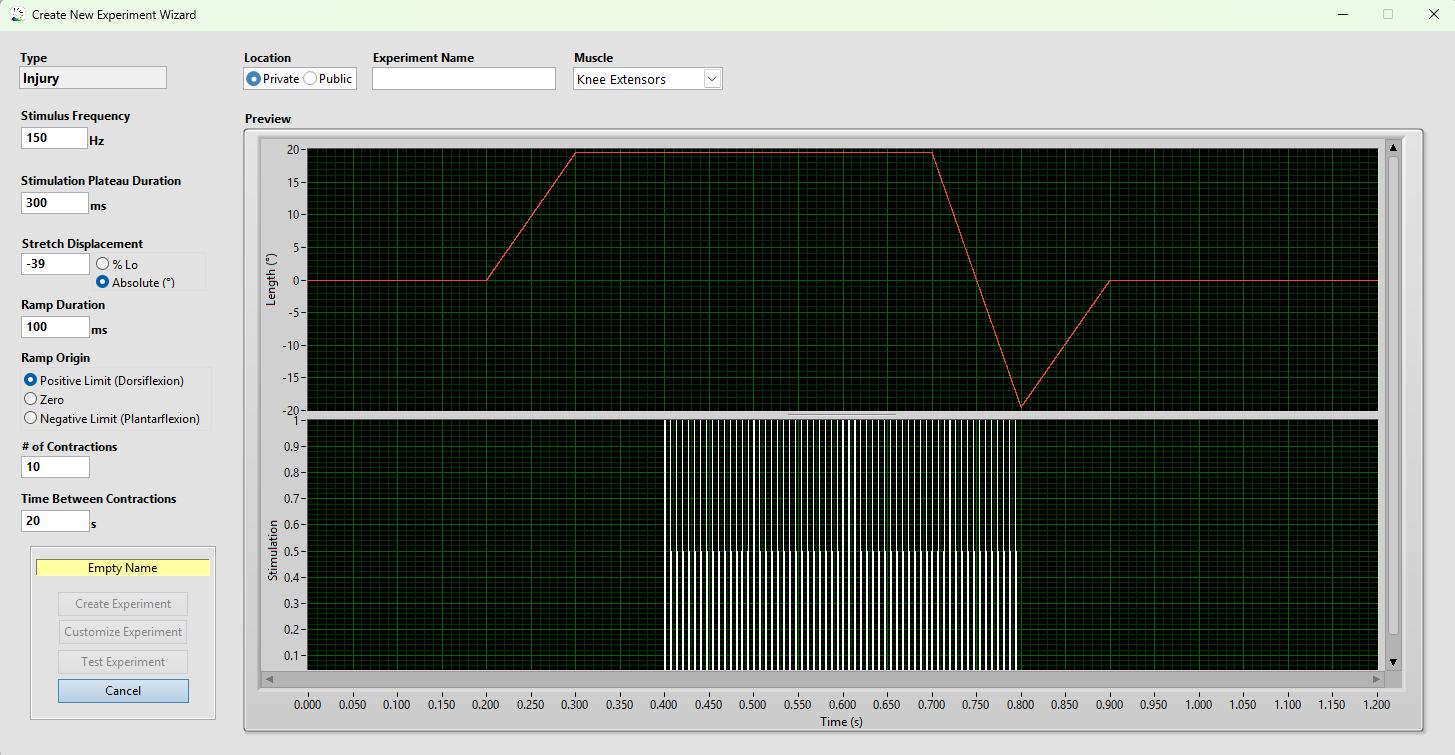Set ramp origin to Zero

(x=30, y=399)
